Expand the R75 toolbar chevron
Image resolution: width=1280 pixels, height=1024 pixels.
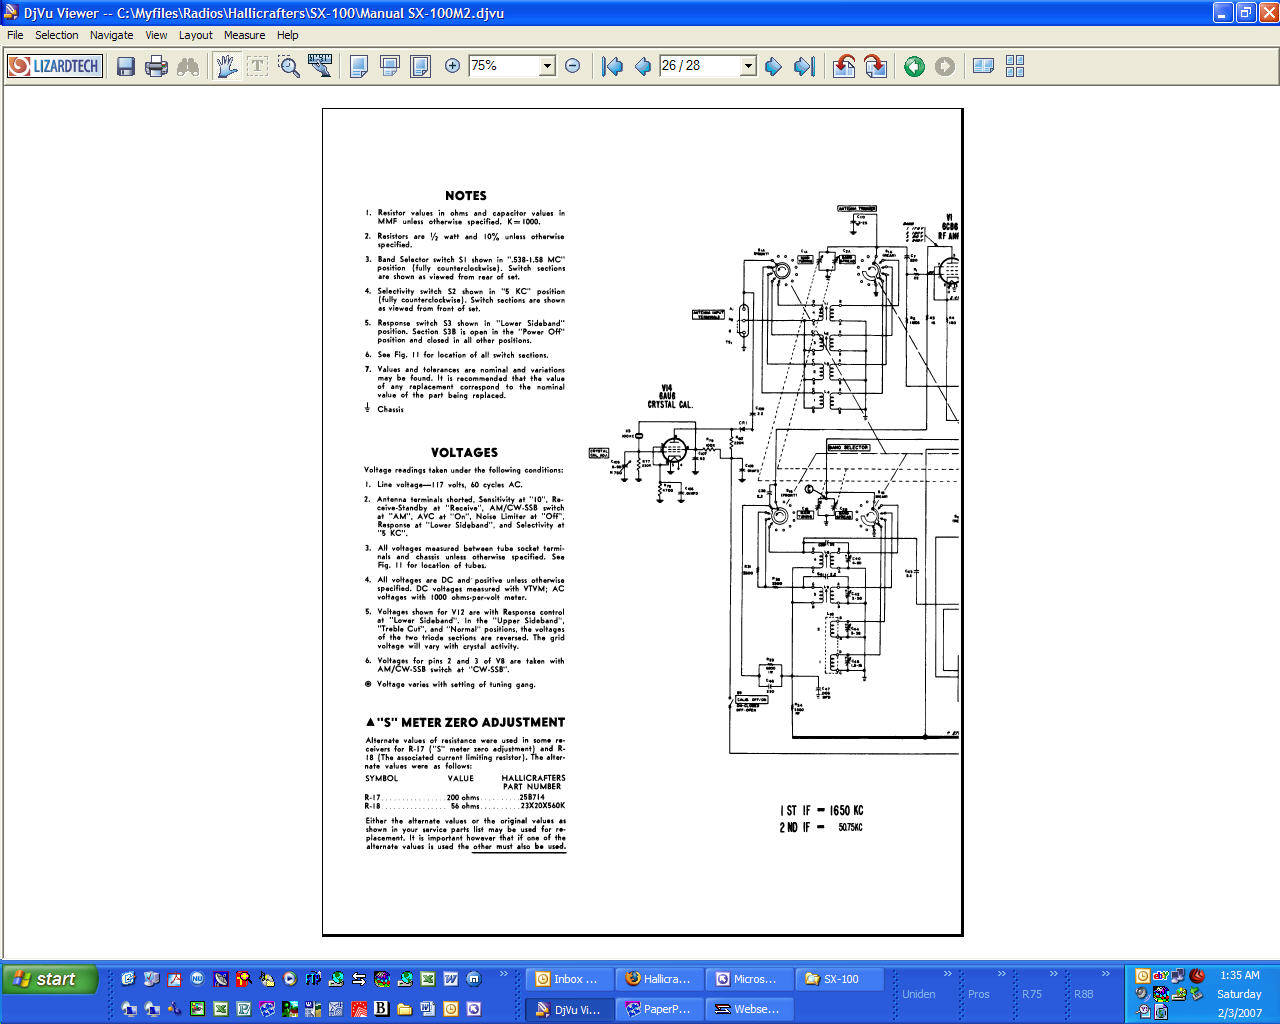[1053, 974]
